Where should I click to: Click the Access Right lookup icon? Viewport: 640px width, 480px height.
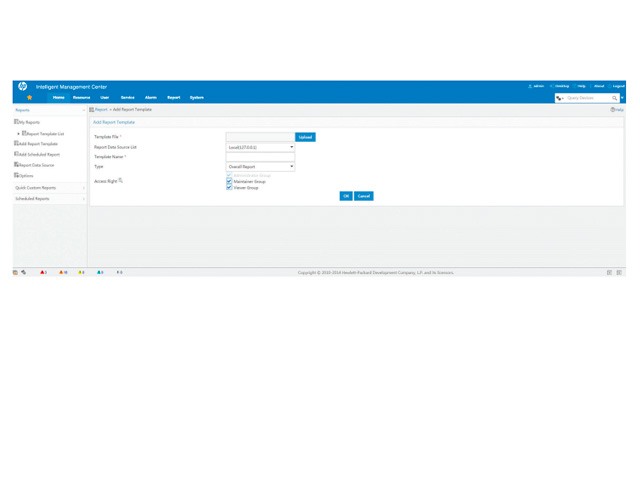[x=121, y=181]
